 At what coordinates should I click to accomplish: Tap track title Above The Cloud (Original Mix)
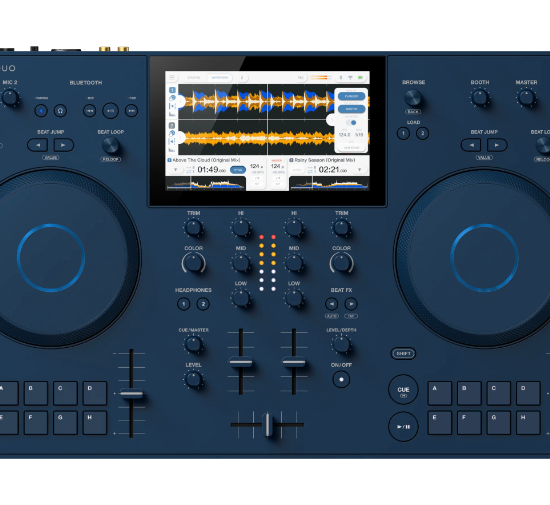(x=206, y=160)
